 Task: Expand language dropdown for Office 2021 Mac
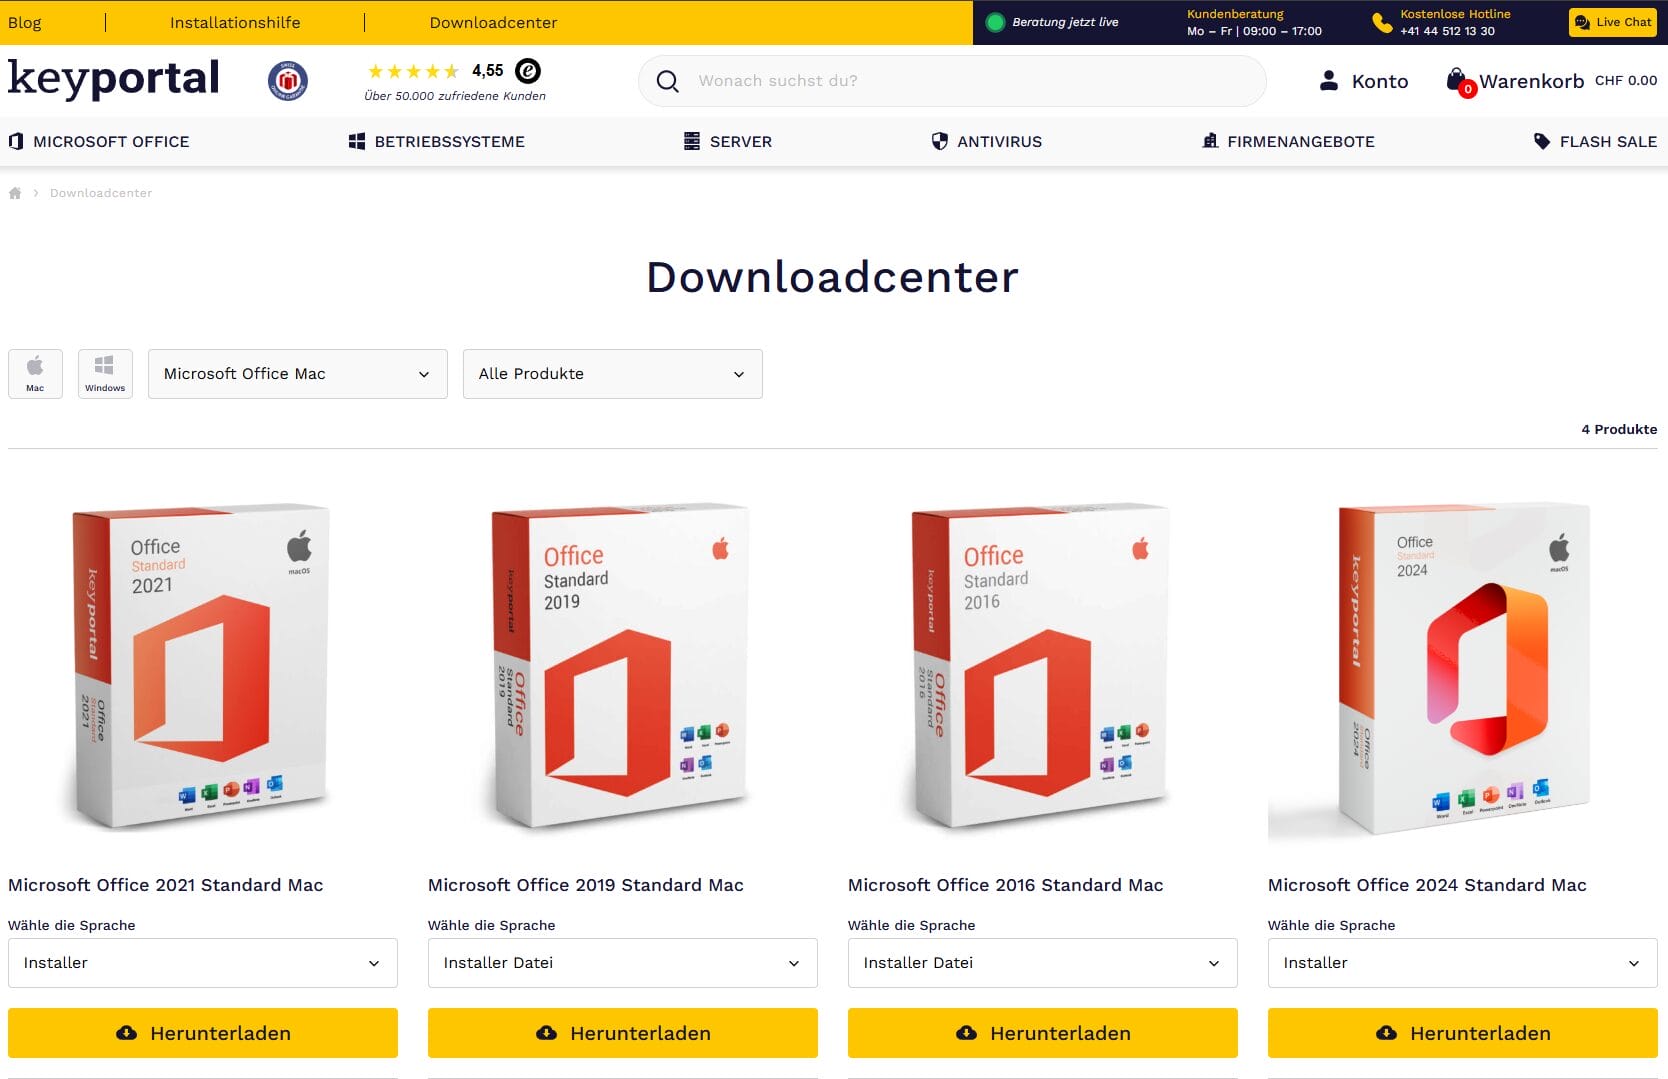click(202, 963)
